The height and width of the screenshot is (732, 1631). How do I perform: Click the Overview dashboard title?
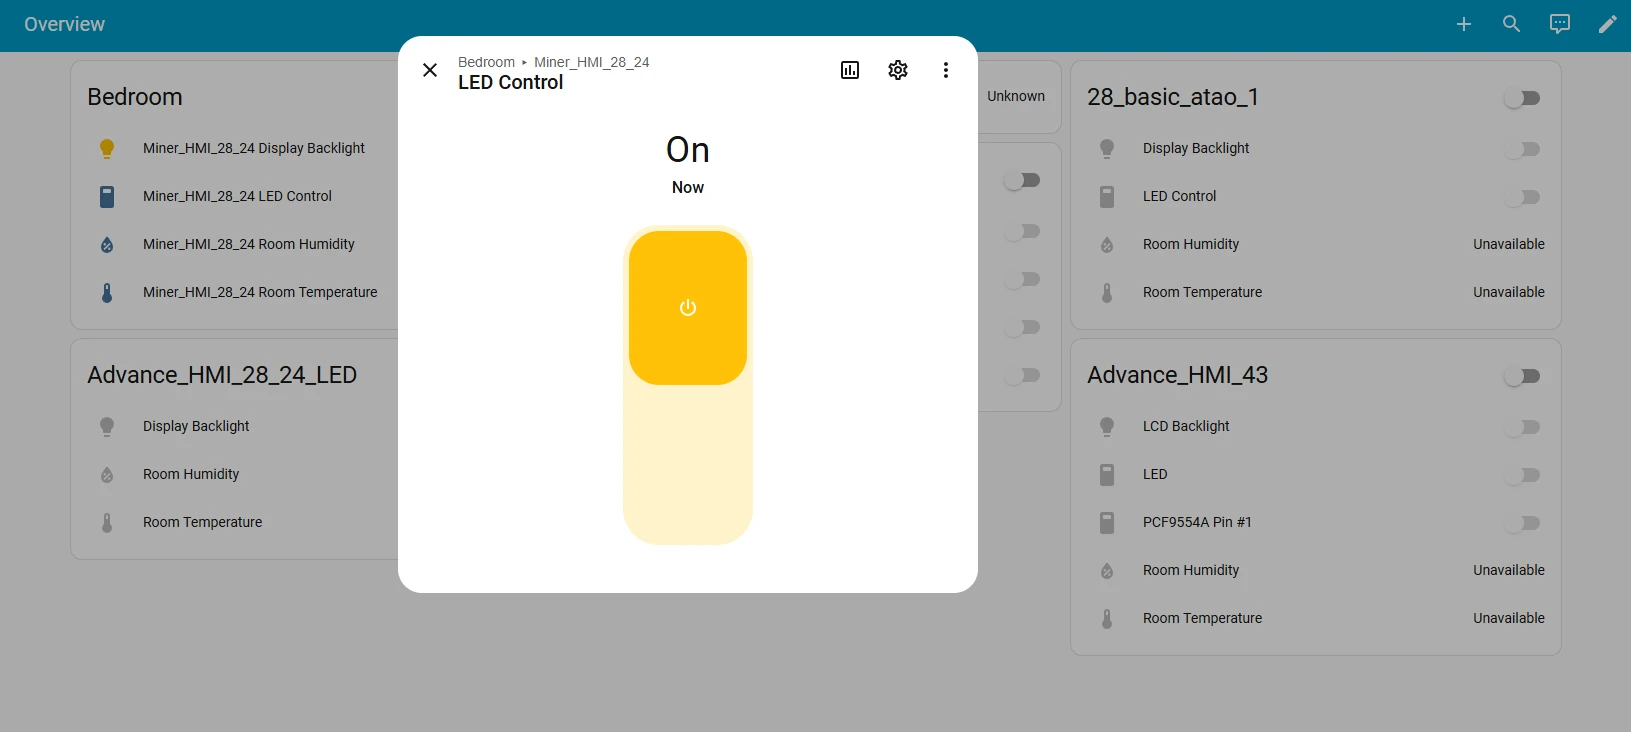(x=65, y=24)
